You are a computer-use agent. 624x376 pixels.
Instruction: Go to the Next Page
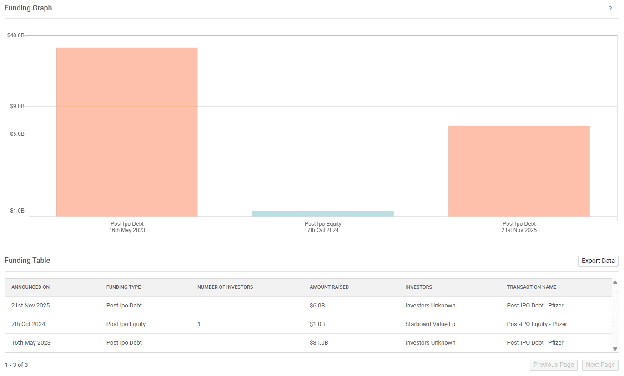click(x=600, y=364)
